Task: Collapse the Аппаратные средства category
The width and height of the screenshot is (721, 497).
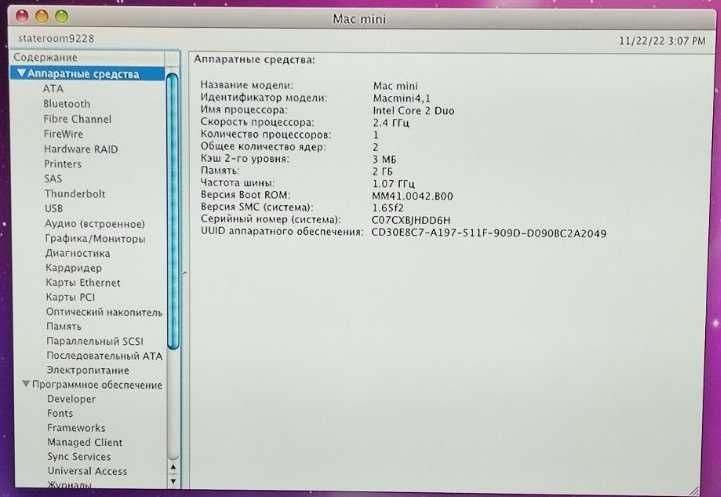Action: (x=21, y=73)
